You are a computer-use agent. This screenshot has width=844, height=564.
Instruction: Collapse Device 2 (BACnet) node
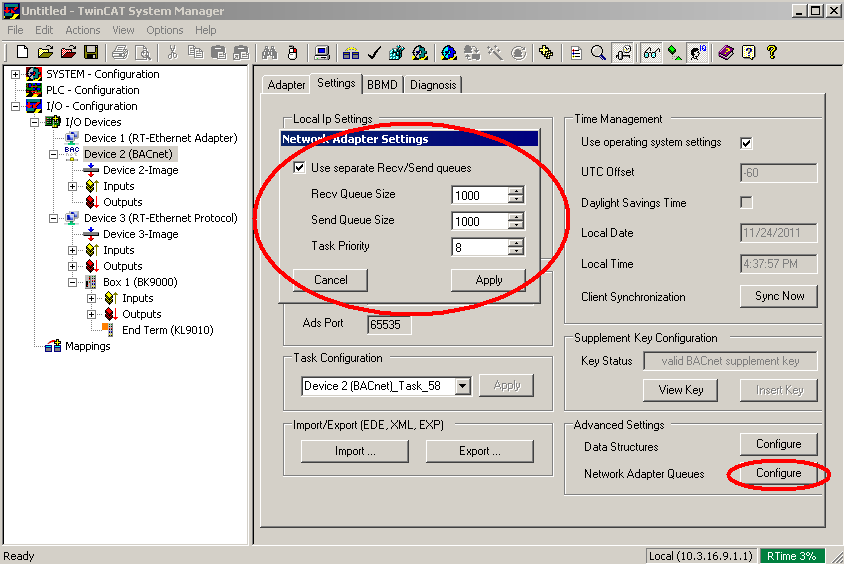point(53,154)
